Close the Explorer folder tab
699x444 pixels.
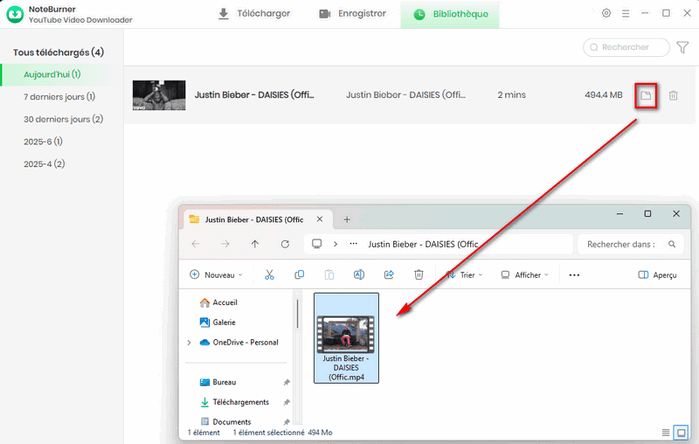pyautogui.click(x=320, y=219)
